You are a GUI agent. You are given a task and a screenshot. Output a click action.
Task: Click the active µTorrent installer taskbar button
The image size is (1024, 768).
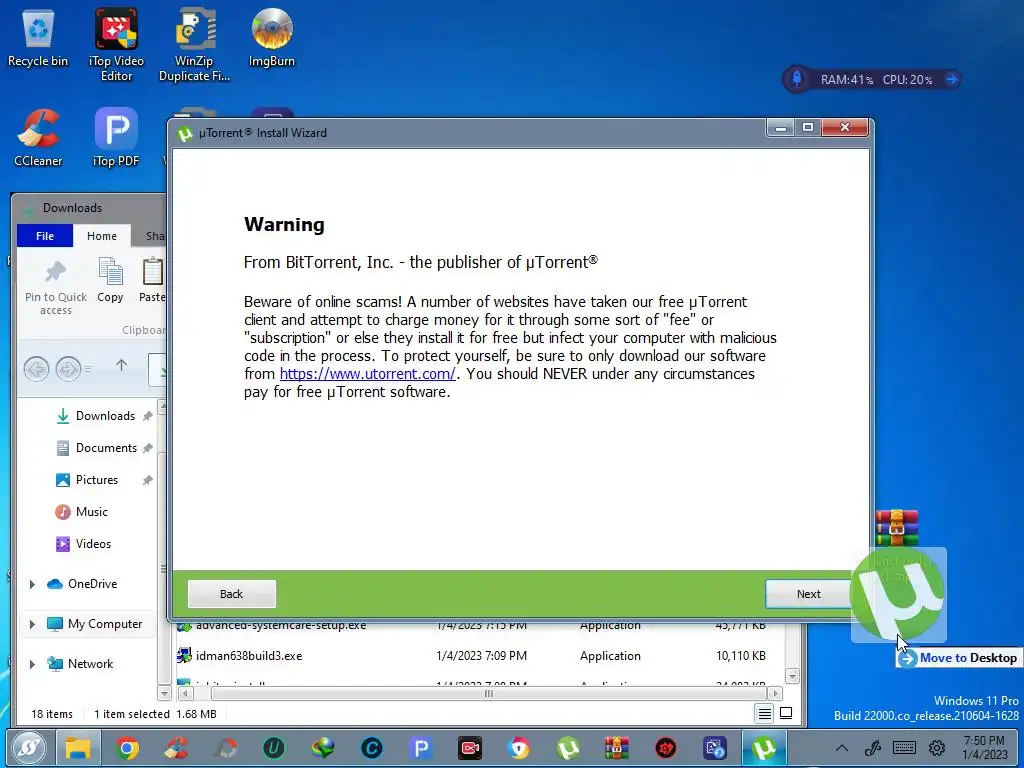pos(764,748)
